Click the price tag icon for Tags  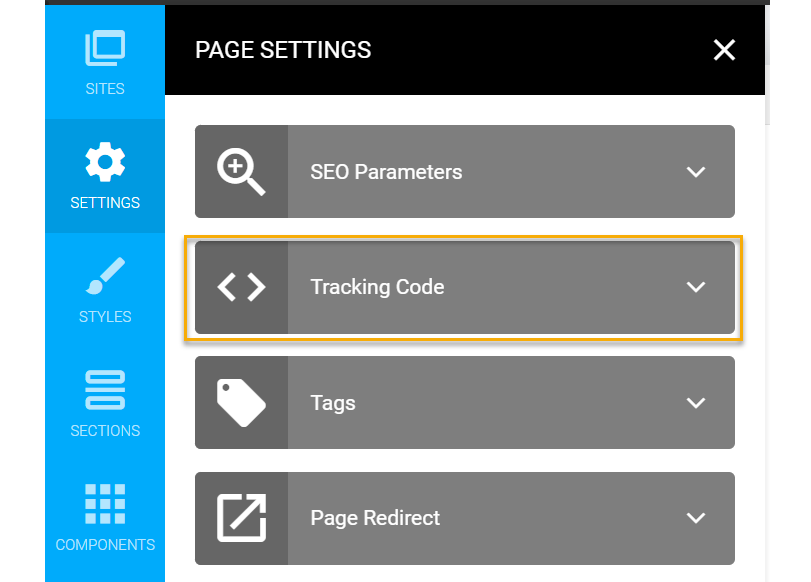(241, 403)
